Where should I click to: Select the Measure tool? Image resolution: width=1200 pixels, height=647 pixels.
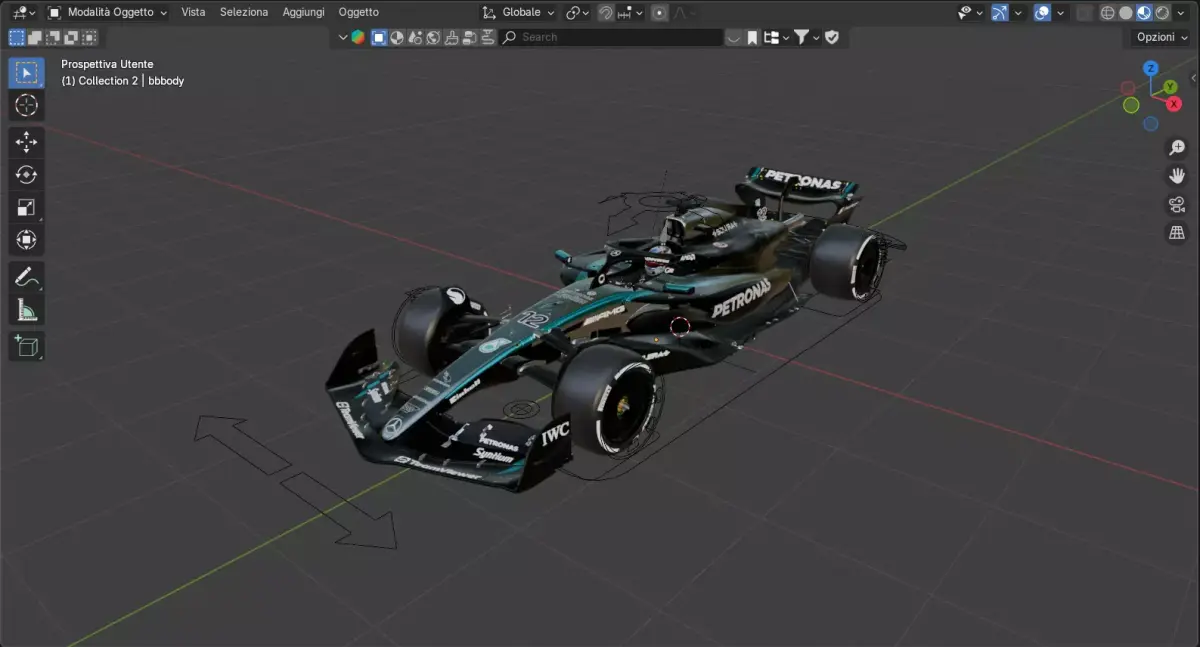click(26, 310)
